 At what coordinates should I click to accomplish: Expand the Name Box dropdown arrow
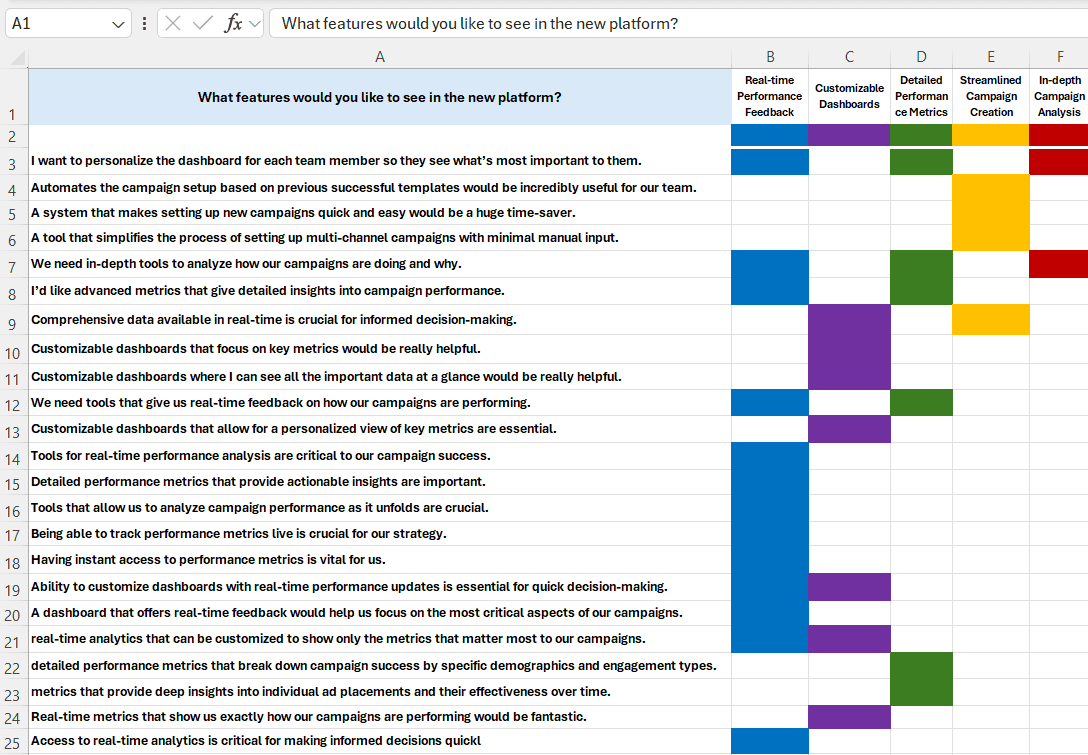tap(118, 24)
